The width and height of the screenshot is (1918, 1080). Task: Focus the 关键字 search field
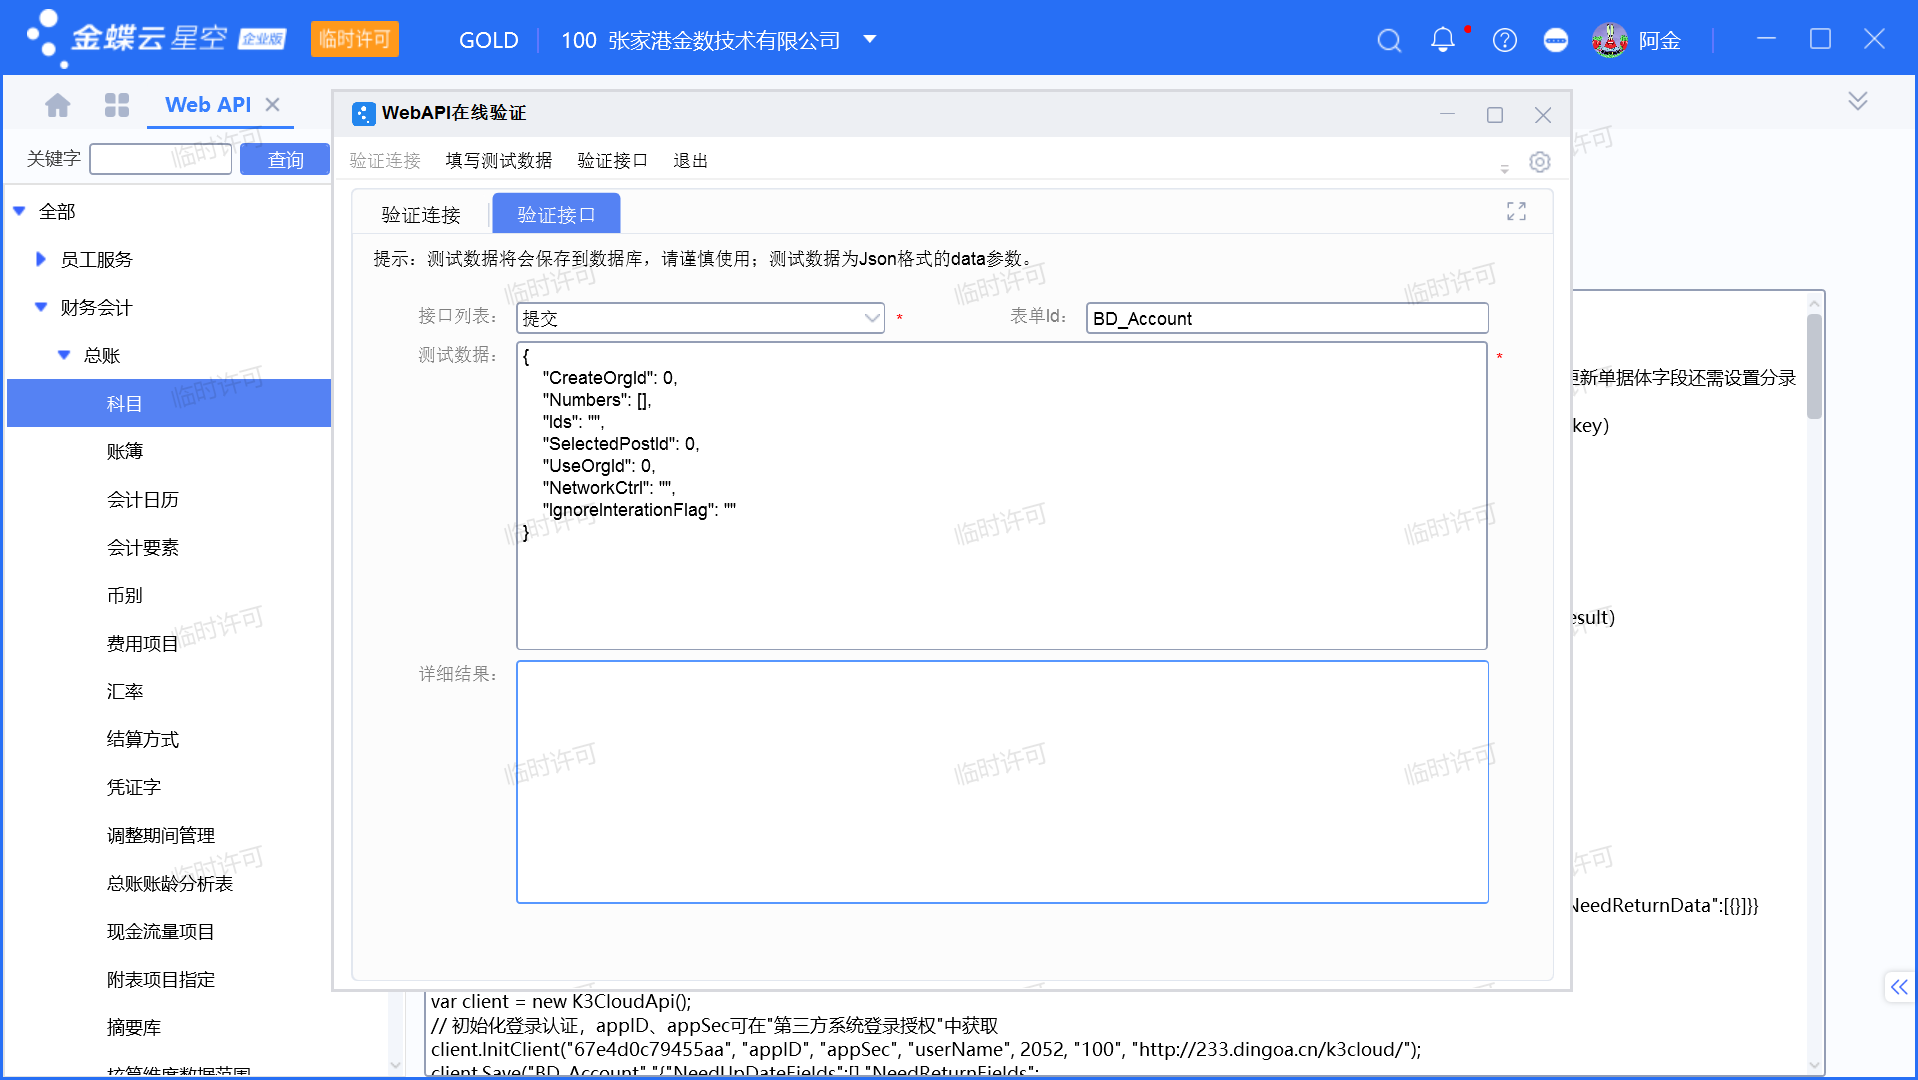160,159
